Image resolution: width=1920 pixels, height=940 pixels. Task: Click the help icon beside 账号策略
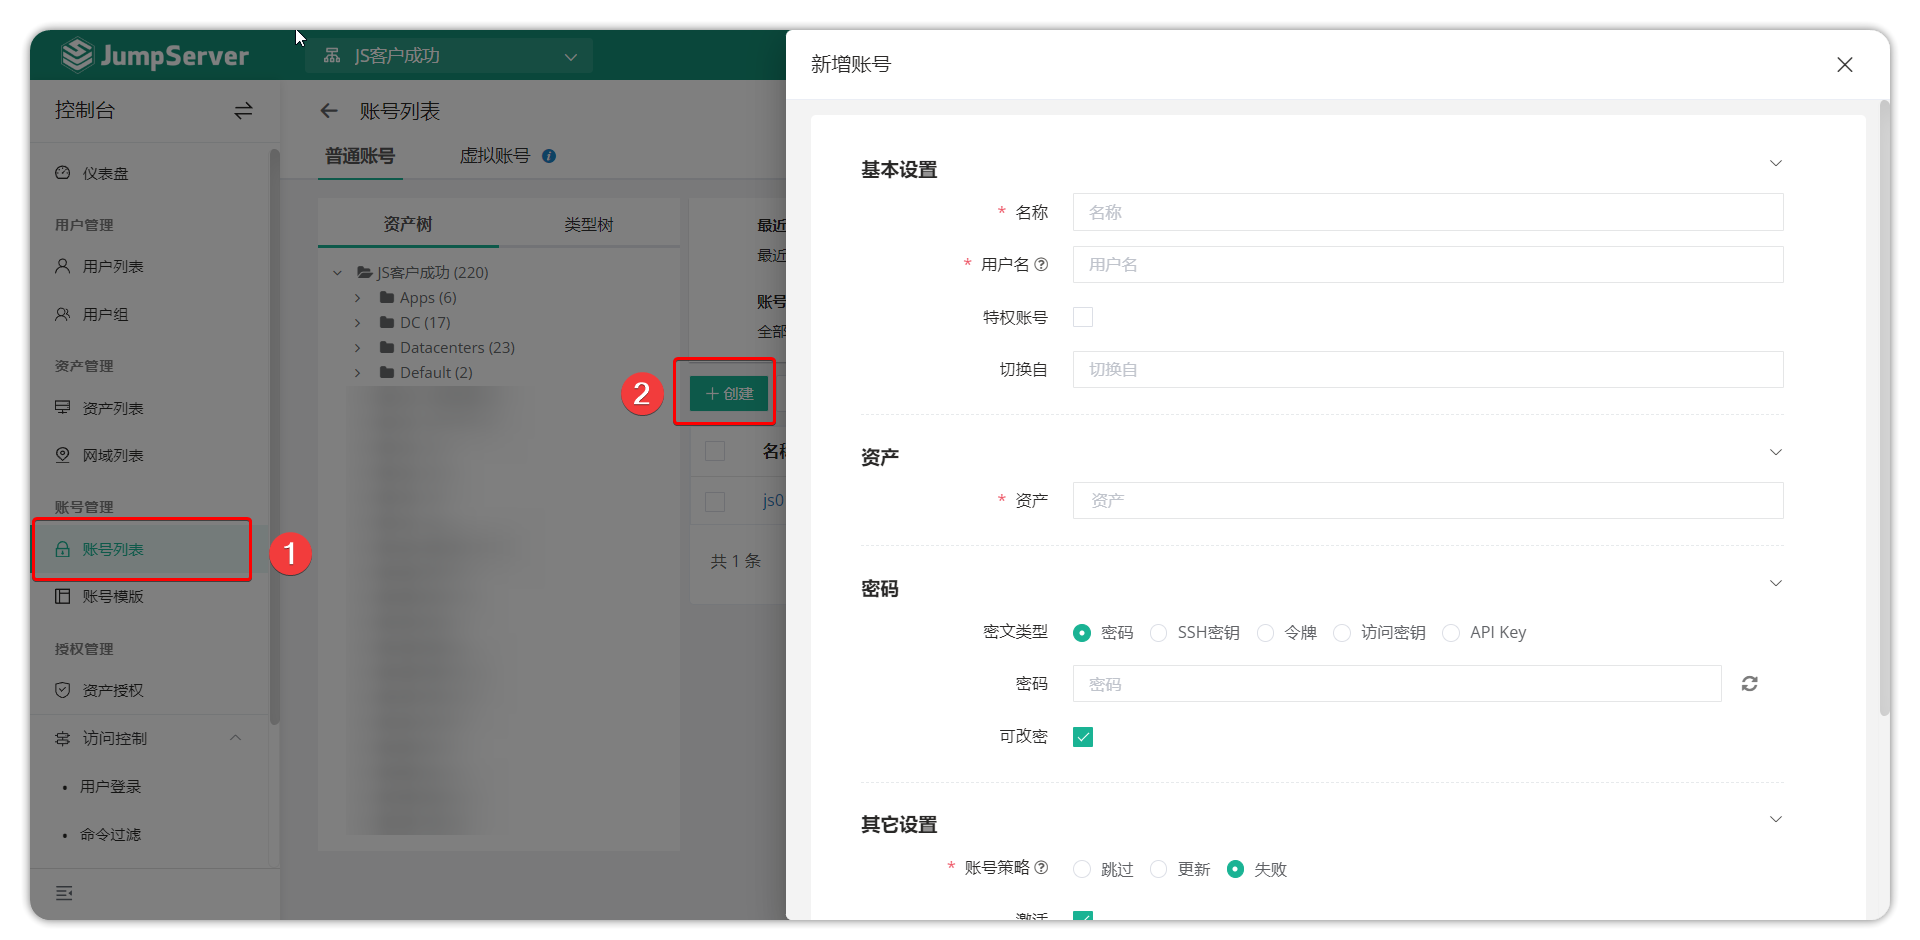point(1041,867)
